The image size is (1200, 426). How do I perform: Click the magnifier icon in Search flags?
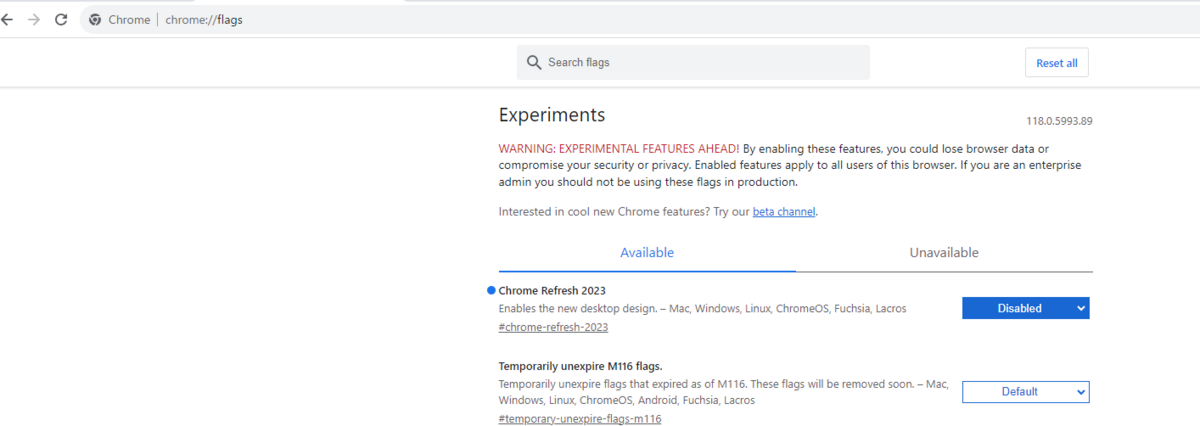pyautogui.click(x=534, y=62)
